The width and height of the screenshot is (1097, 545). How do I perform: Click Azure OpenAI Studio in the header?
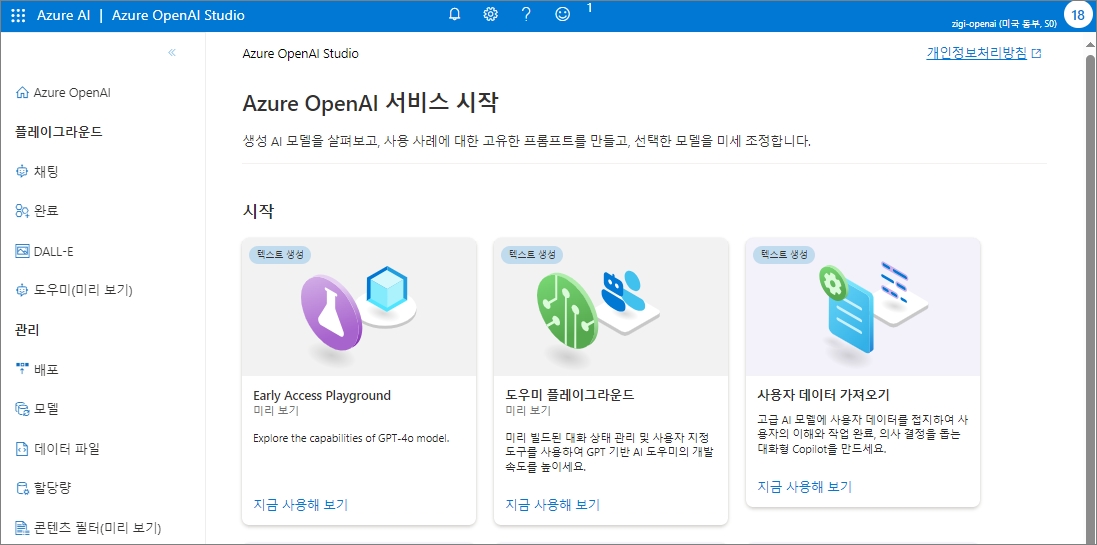[x=178, y=15]
